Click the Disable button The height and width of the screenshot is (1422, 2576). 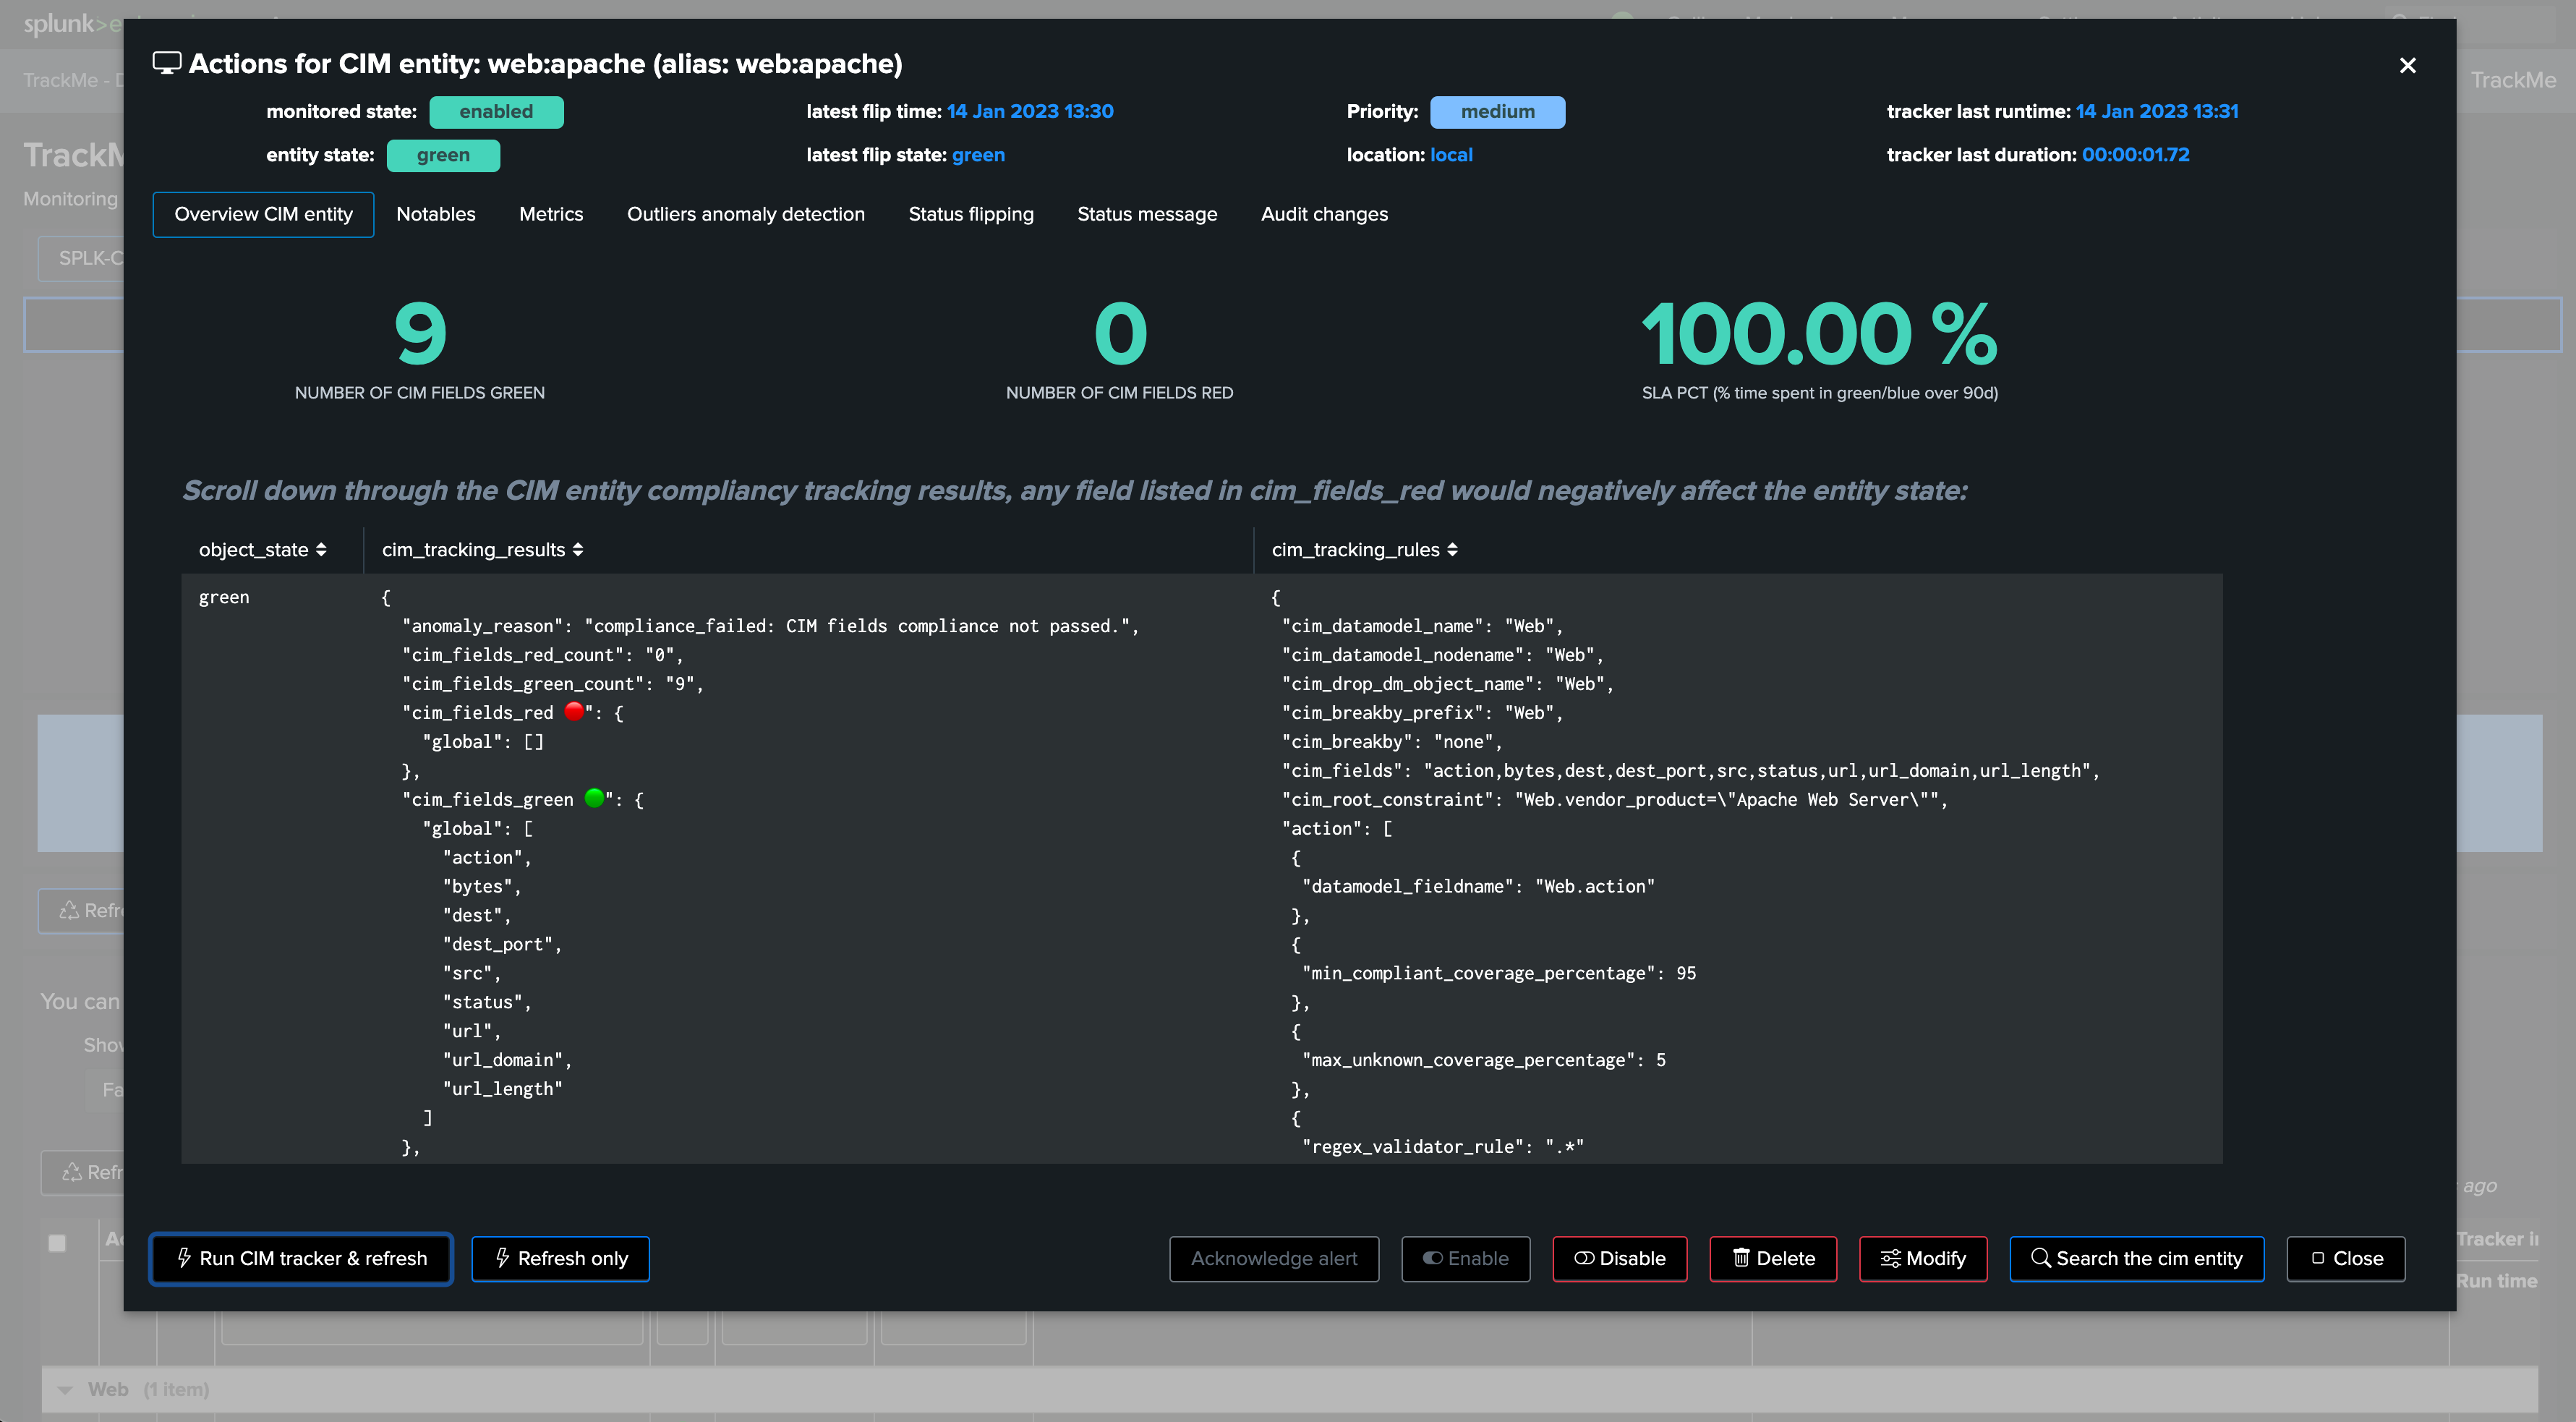click(1619, 1258)
